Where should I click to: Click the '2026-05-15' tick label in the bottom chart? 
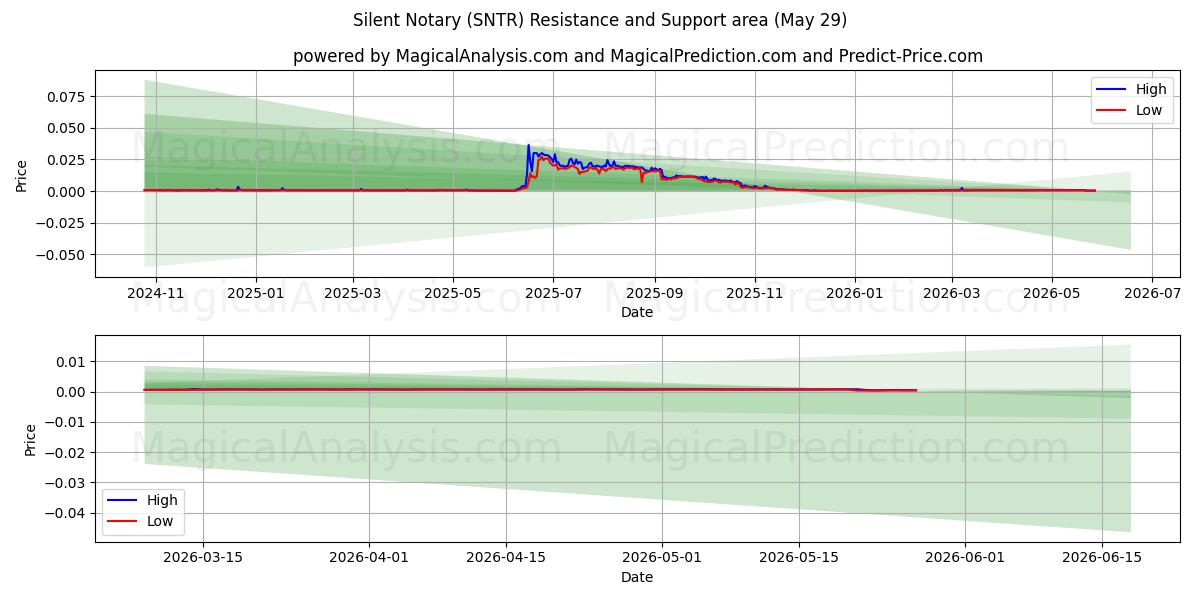(x=799, y=558)
